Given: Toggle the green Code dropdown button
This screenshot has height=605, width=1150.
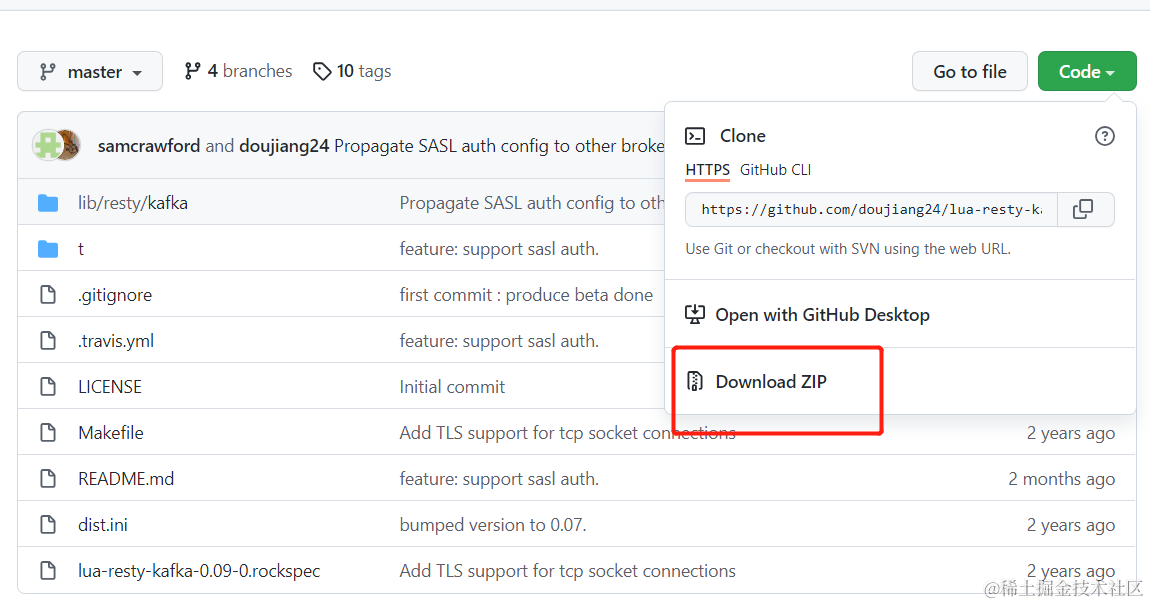Looking at the screenshot, I should [x=1087, y=71].
